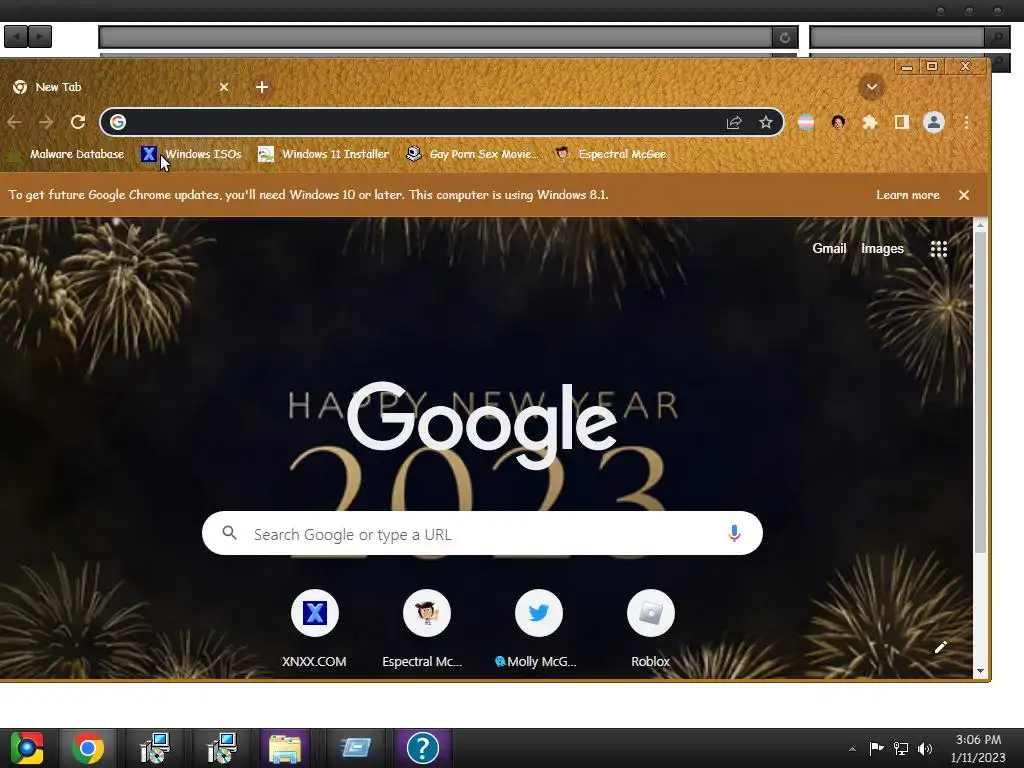Click back arrow in background window

coord(16,37)
